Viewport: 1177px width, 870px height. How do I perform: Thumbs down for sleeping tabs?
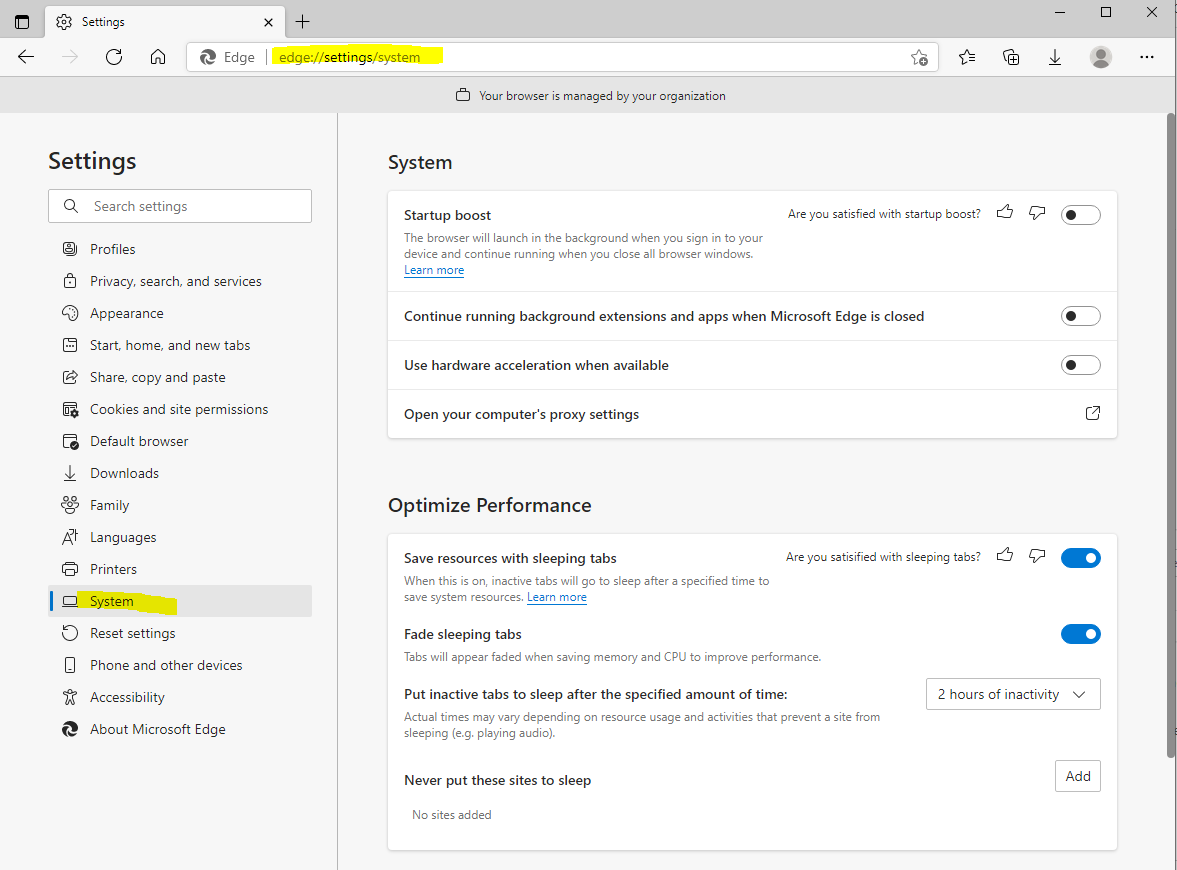pos(1037,555)
